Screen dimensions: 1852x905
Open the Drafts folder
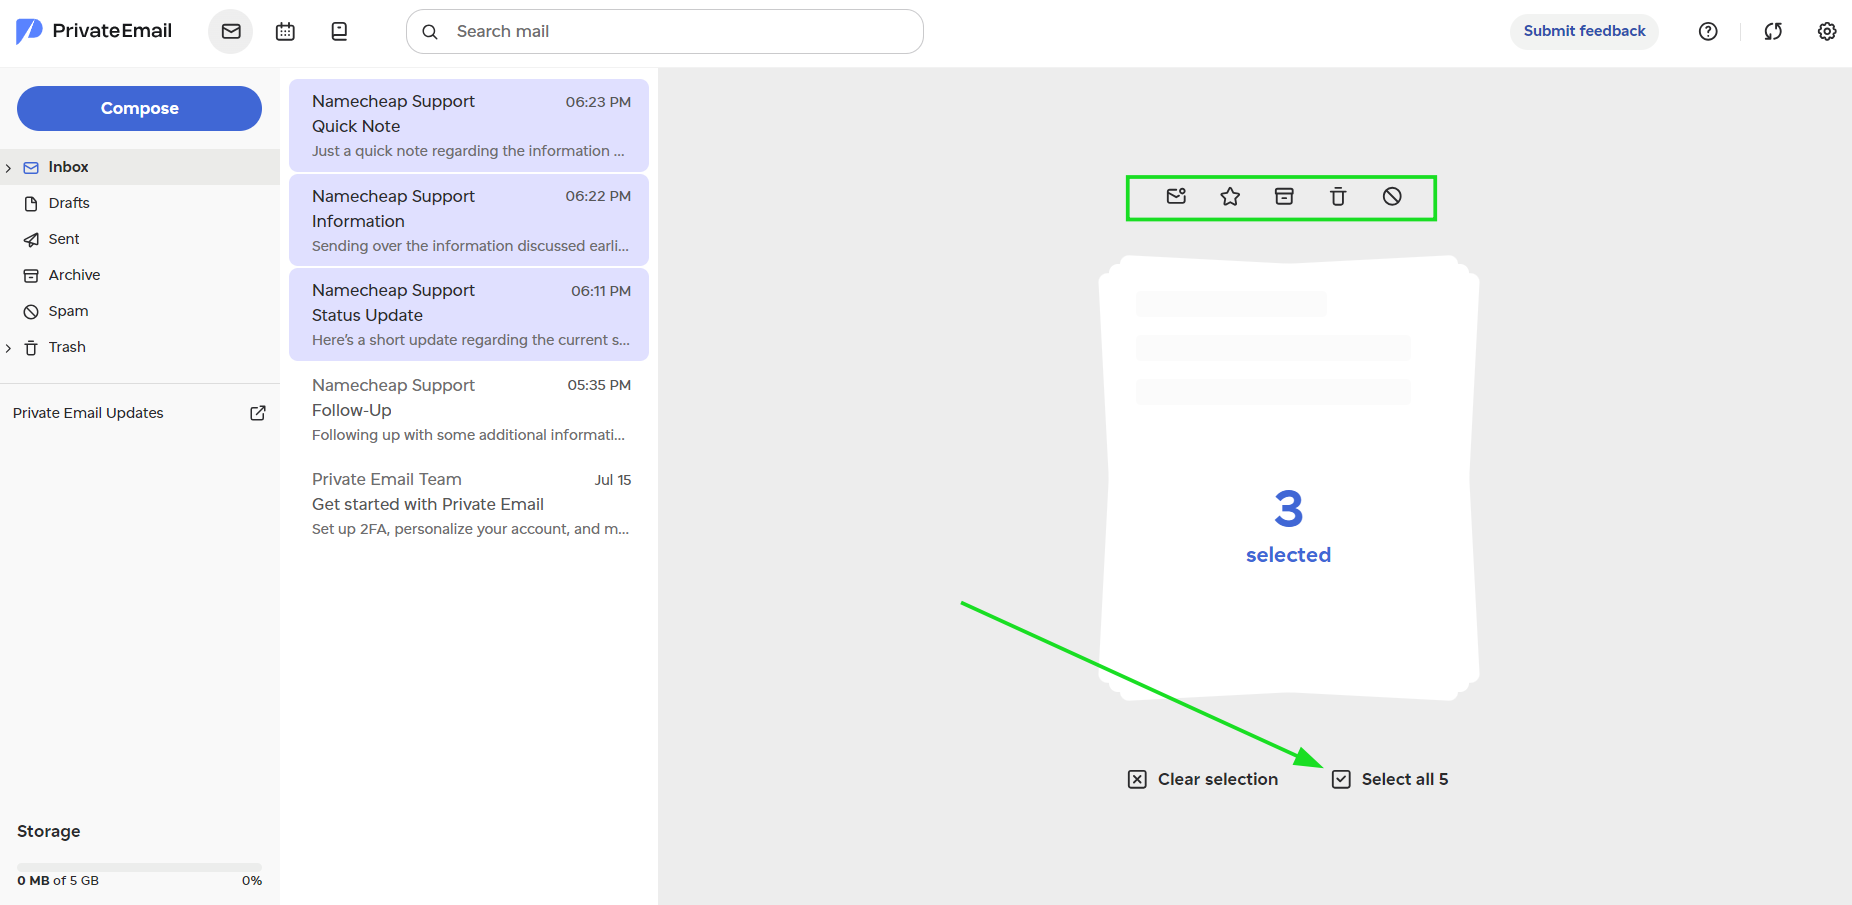point(140,203)
